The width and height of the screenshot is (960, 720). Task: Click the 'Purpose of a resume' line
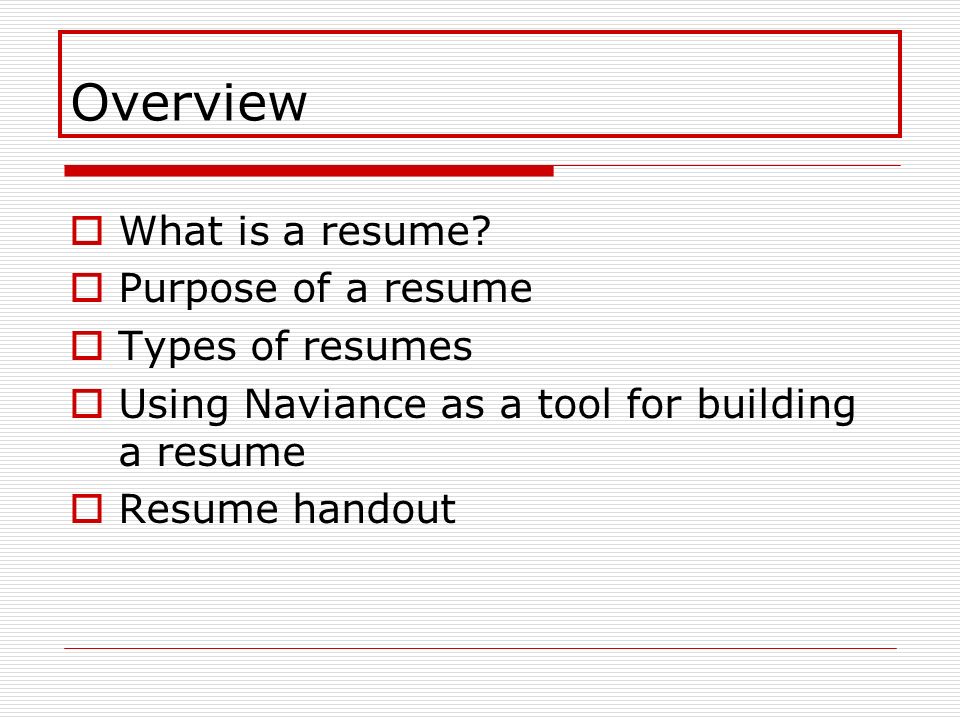click(x=326, y=289)
